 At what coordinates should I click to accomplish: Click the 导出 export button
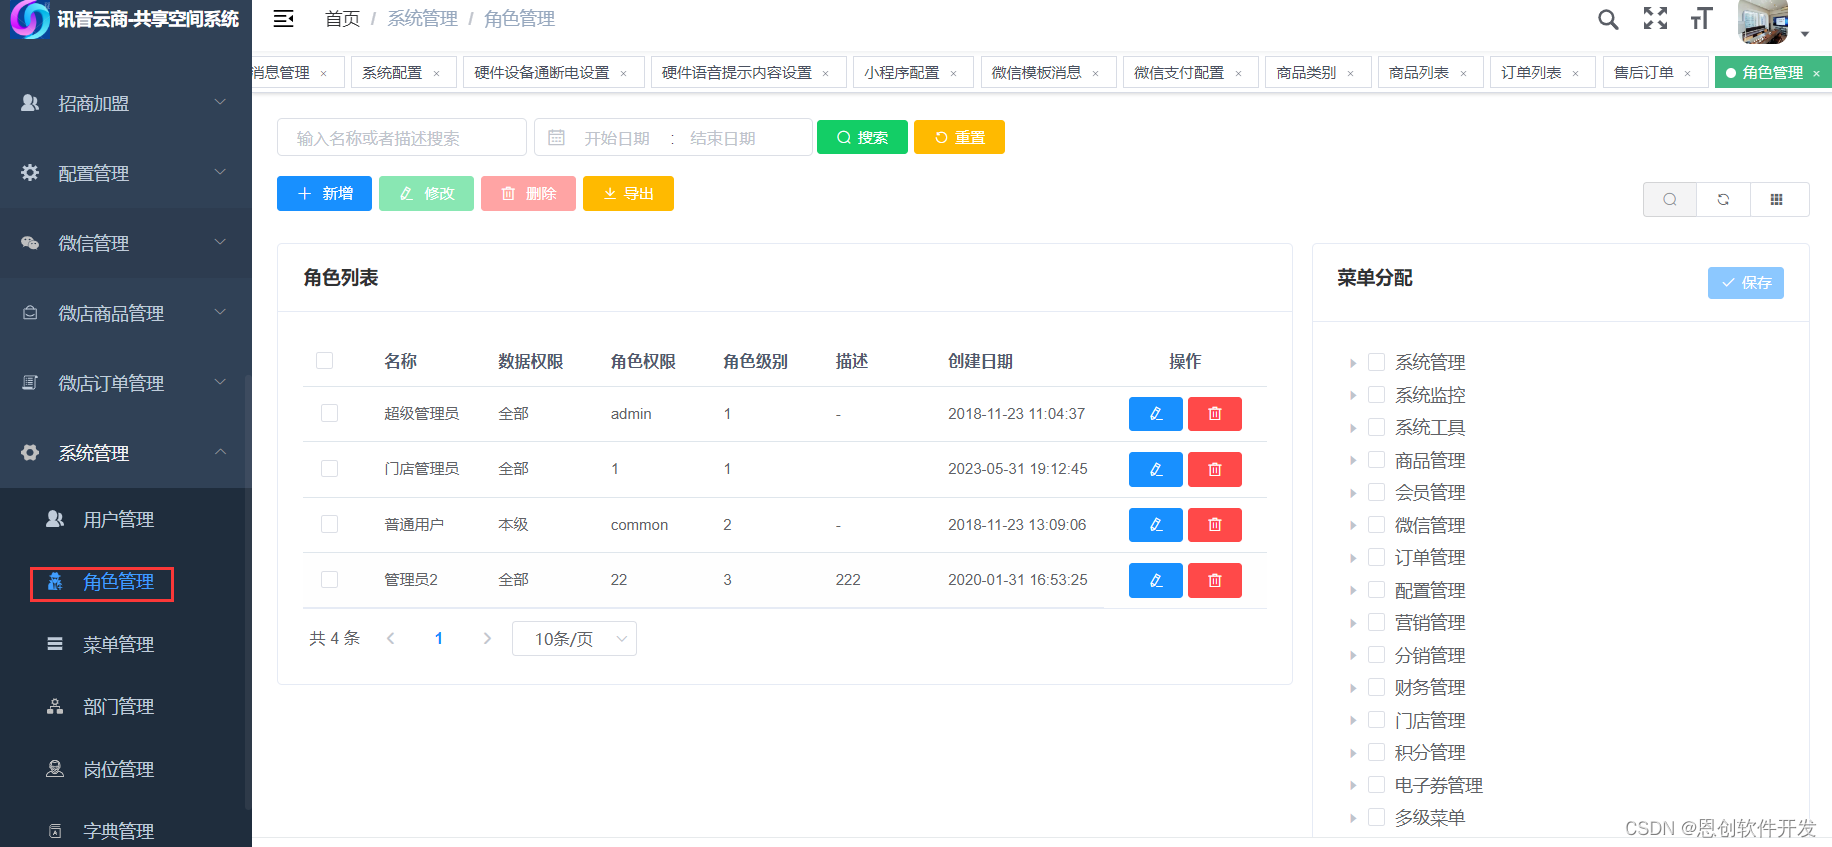click(628, 193)
